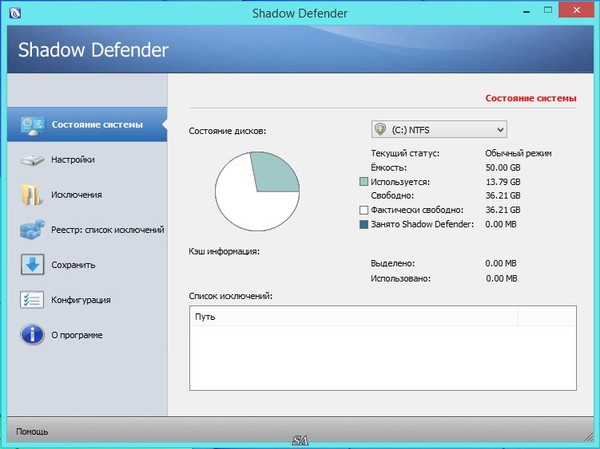
Task: Click the Настройки drive icon
Action: [32, 160]
